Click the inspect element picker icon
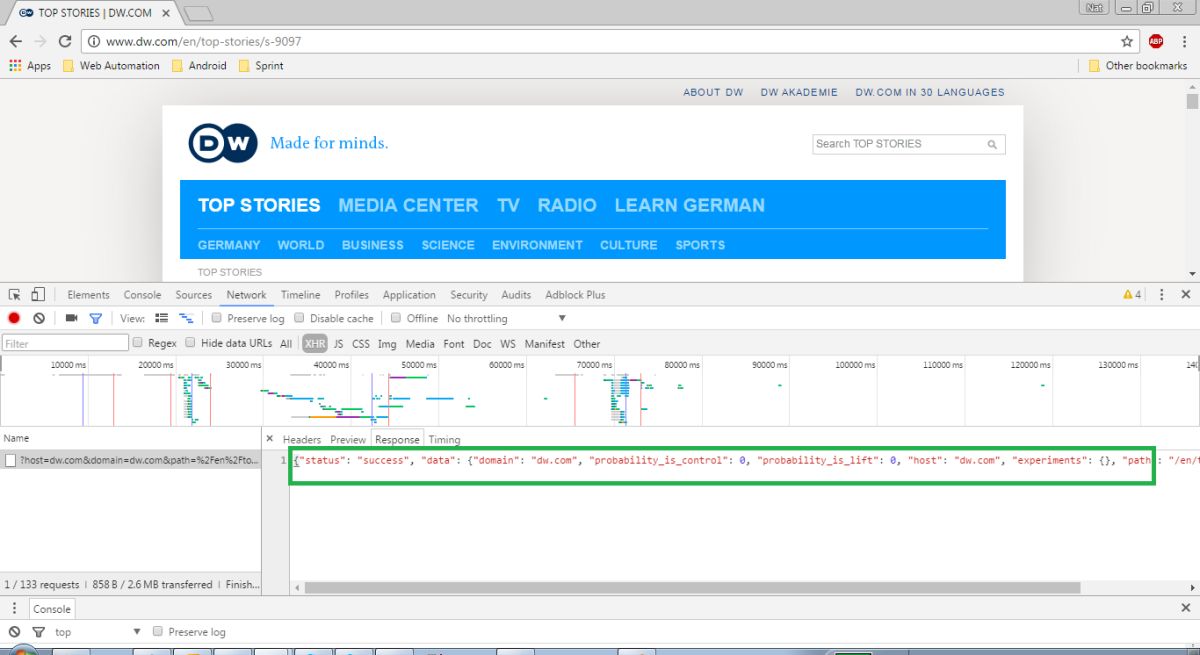This screenshot has height=655, width=1200. coord(15,295)
